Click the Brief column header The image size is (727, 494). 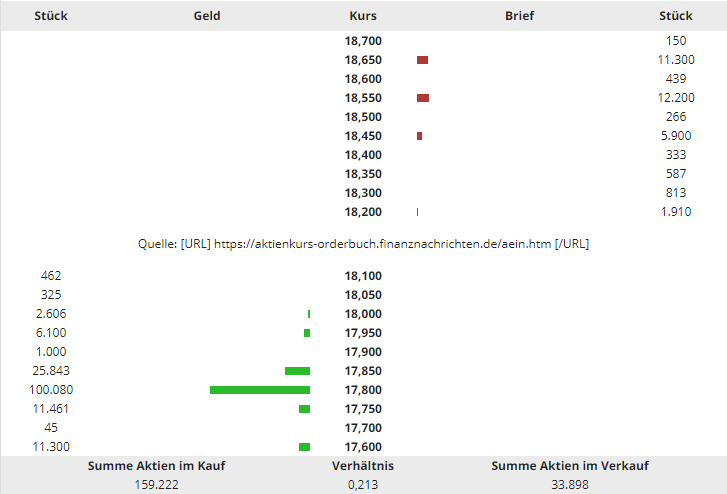pos(519,16)
